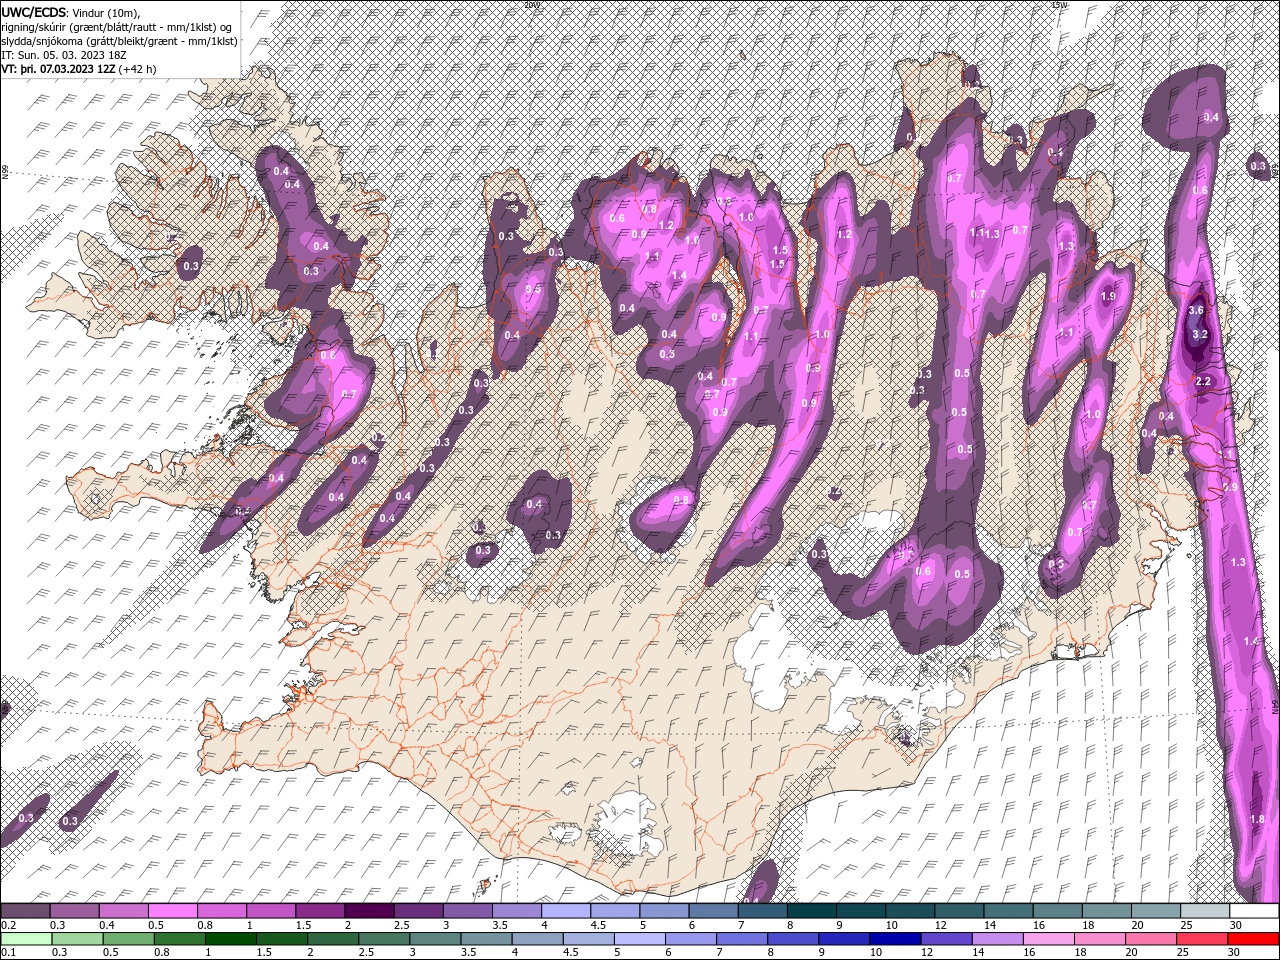Screen dimensions: 1280x960
Task: Pick the 8–9 dark teal snow legend swatch
Action: pos(812,911)
